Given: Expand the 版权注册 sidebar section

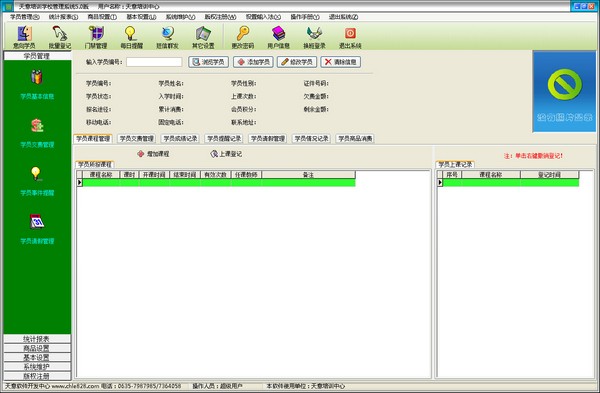Looking at the screenshot, I should pyautogui.click(x=37, y=375).
